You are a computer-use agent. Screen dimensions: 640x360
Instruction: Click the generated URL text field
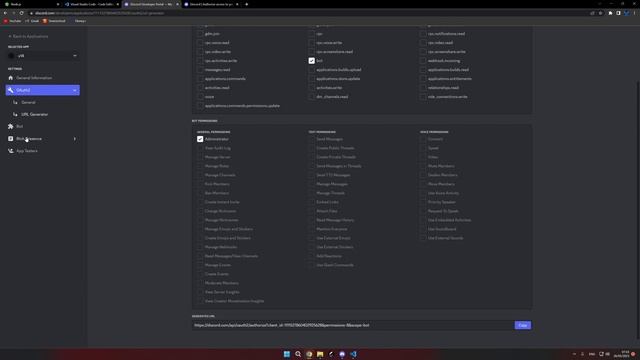point(353,325)
